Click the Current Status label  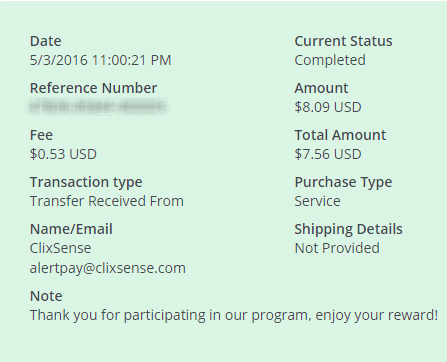(343, 41)
